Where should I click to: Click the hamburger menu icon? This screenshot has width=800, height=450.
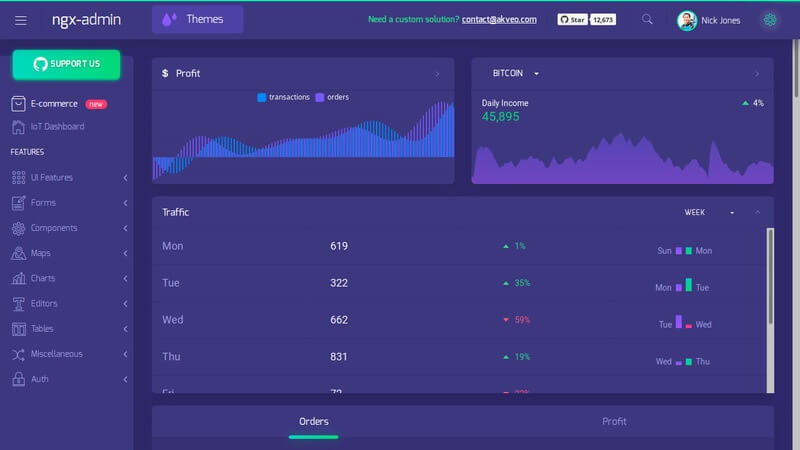pos(21,19)
